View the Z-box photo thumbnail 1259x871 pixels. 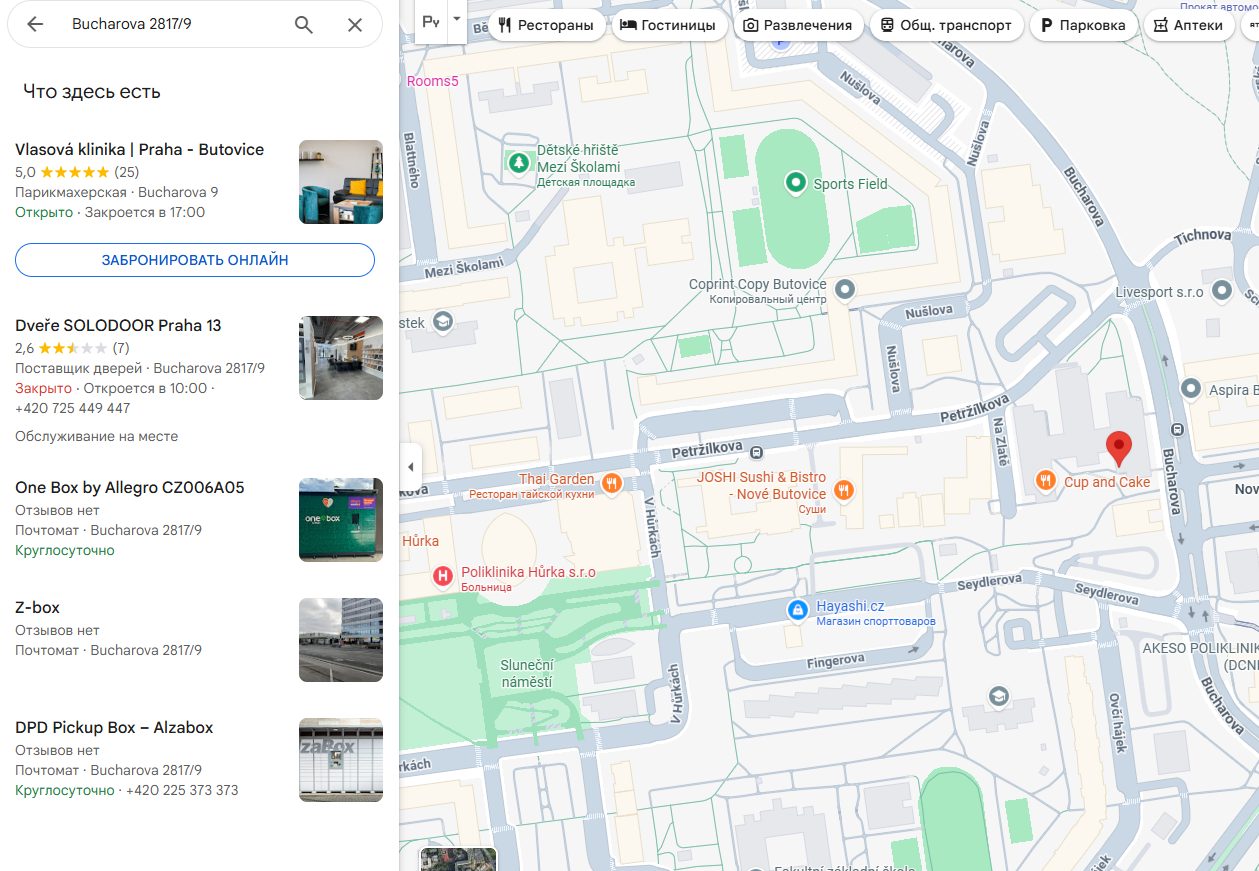[341, 640]
